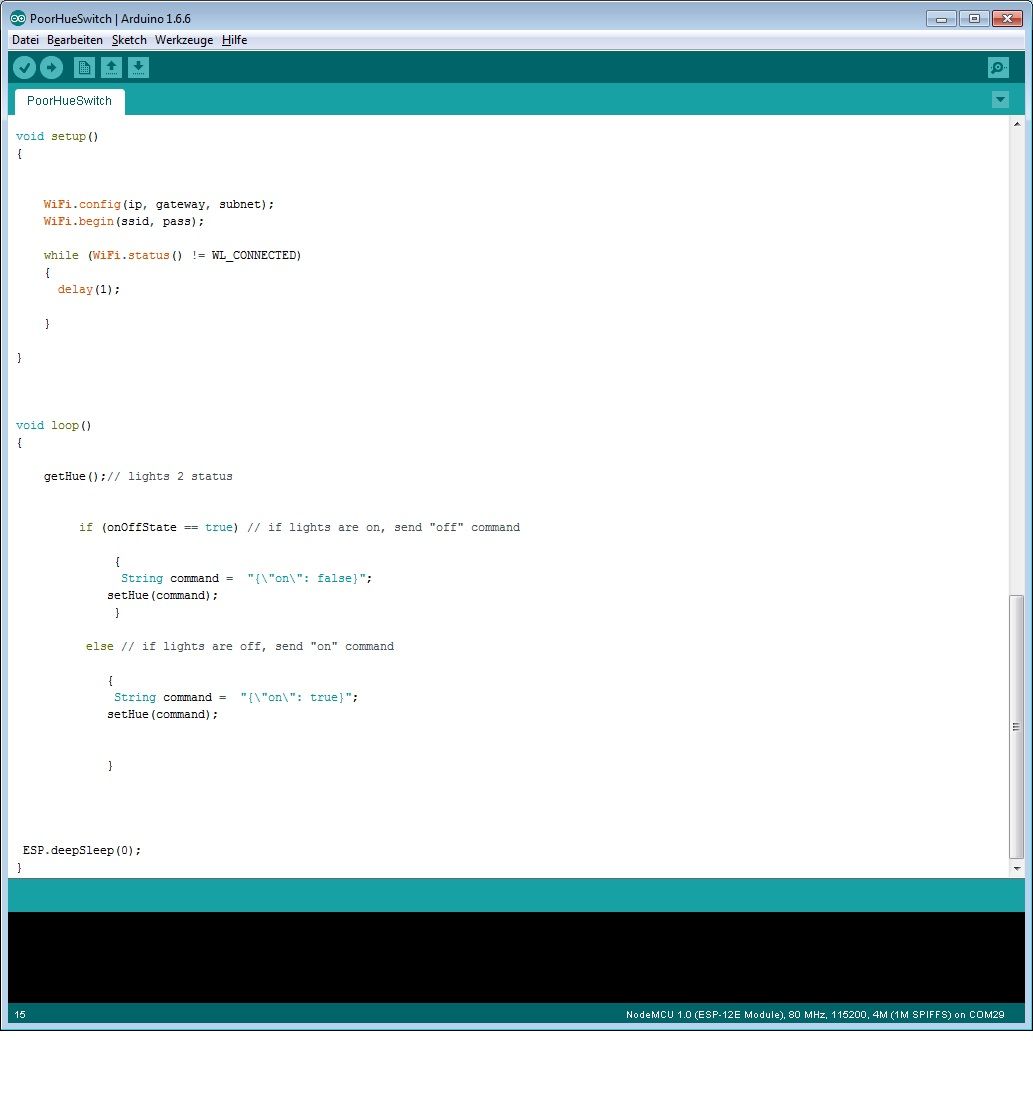Open the Serial Monitor magnifier icon

coord(999,68)
